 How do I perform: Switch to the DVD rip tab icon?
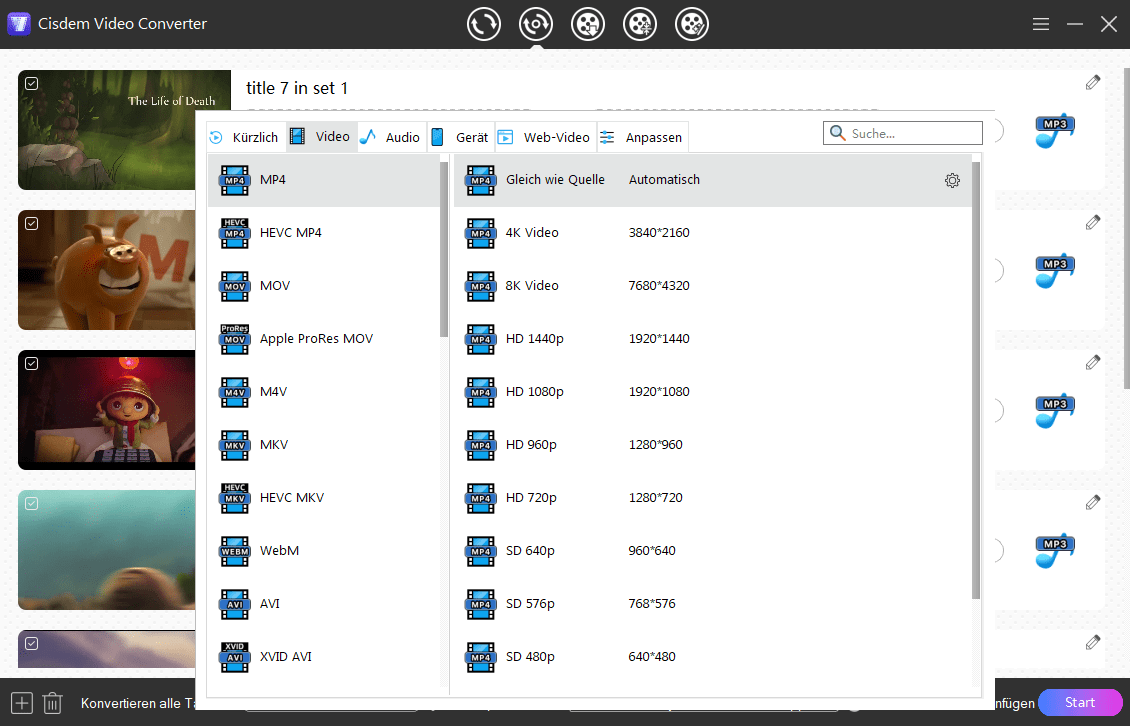tap(536, 24)
